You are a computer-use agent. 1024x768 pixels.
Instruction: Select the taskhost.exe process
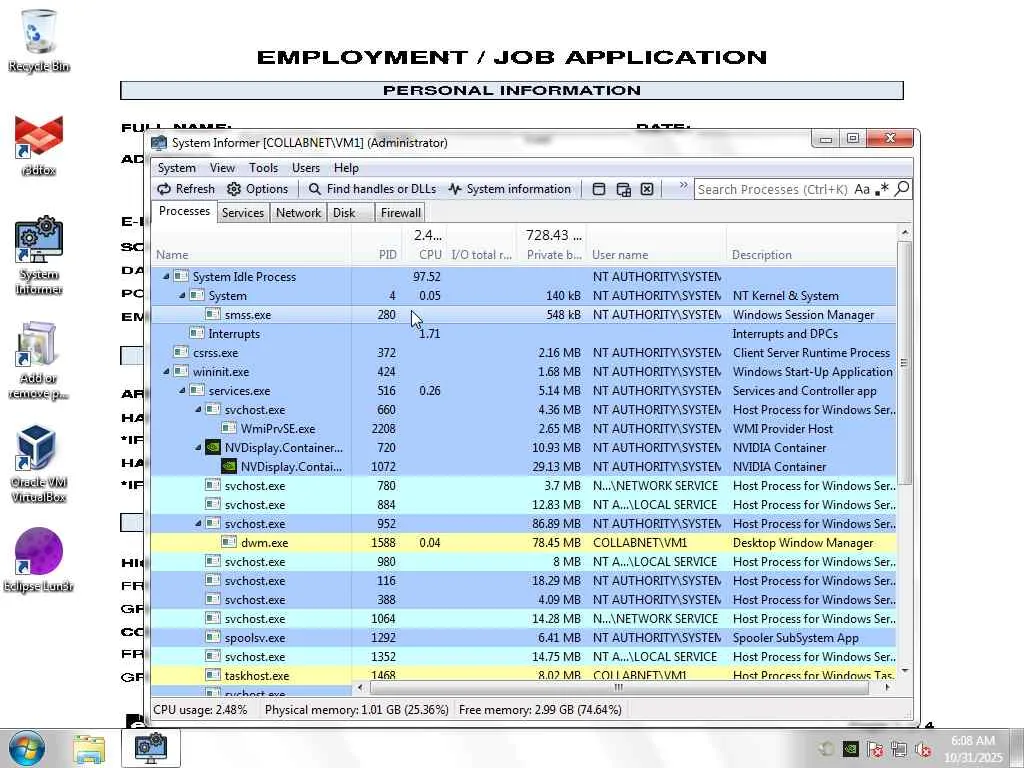tap(524, 675)
